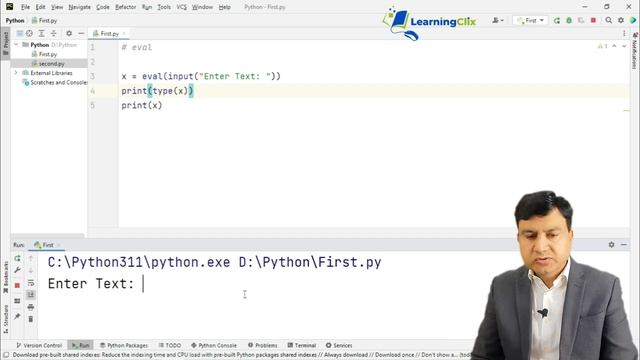Go to previous highlighted error arrow

pos(614,46)
